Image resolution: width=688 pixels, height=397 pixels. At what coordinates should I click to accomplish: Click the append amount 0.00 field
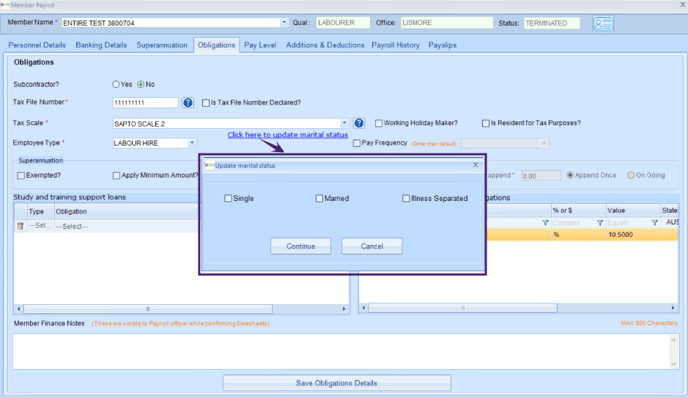(x=541, y=175)
